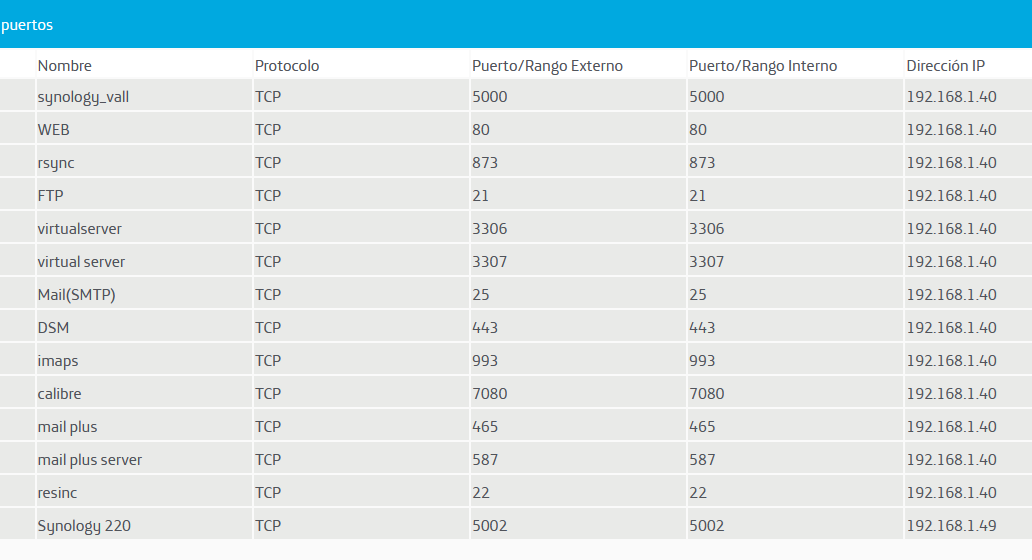This screenshot has width=1032, height=560.
Task: Click the mail plus server name
Action: [x=90, y=460]
